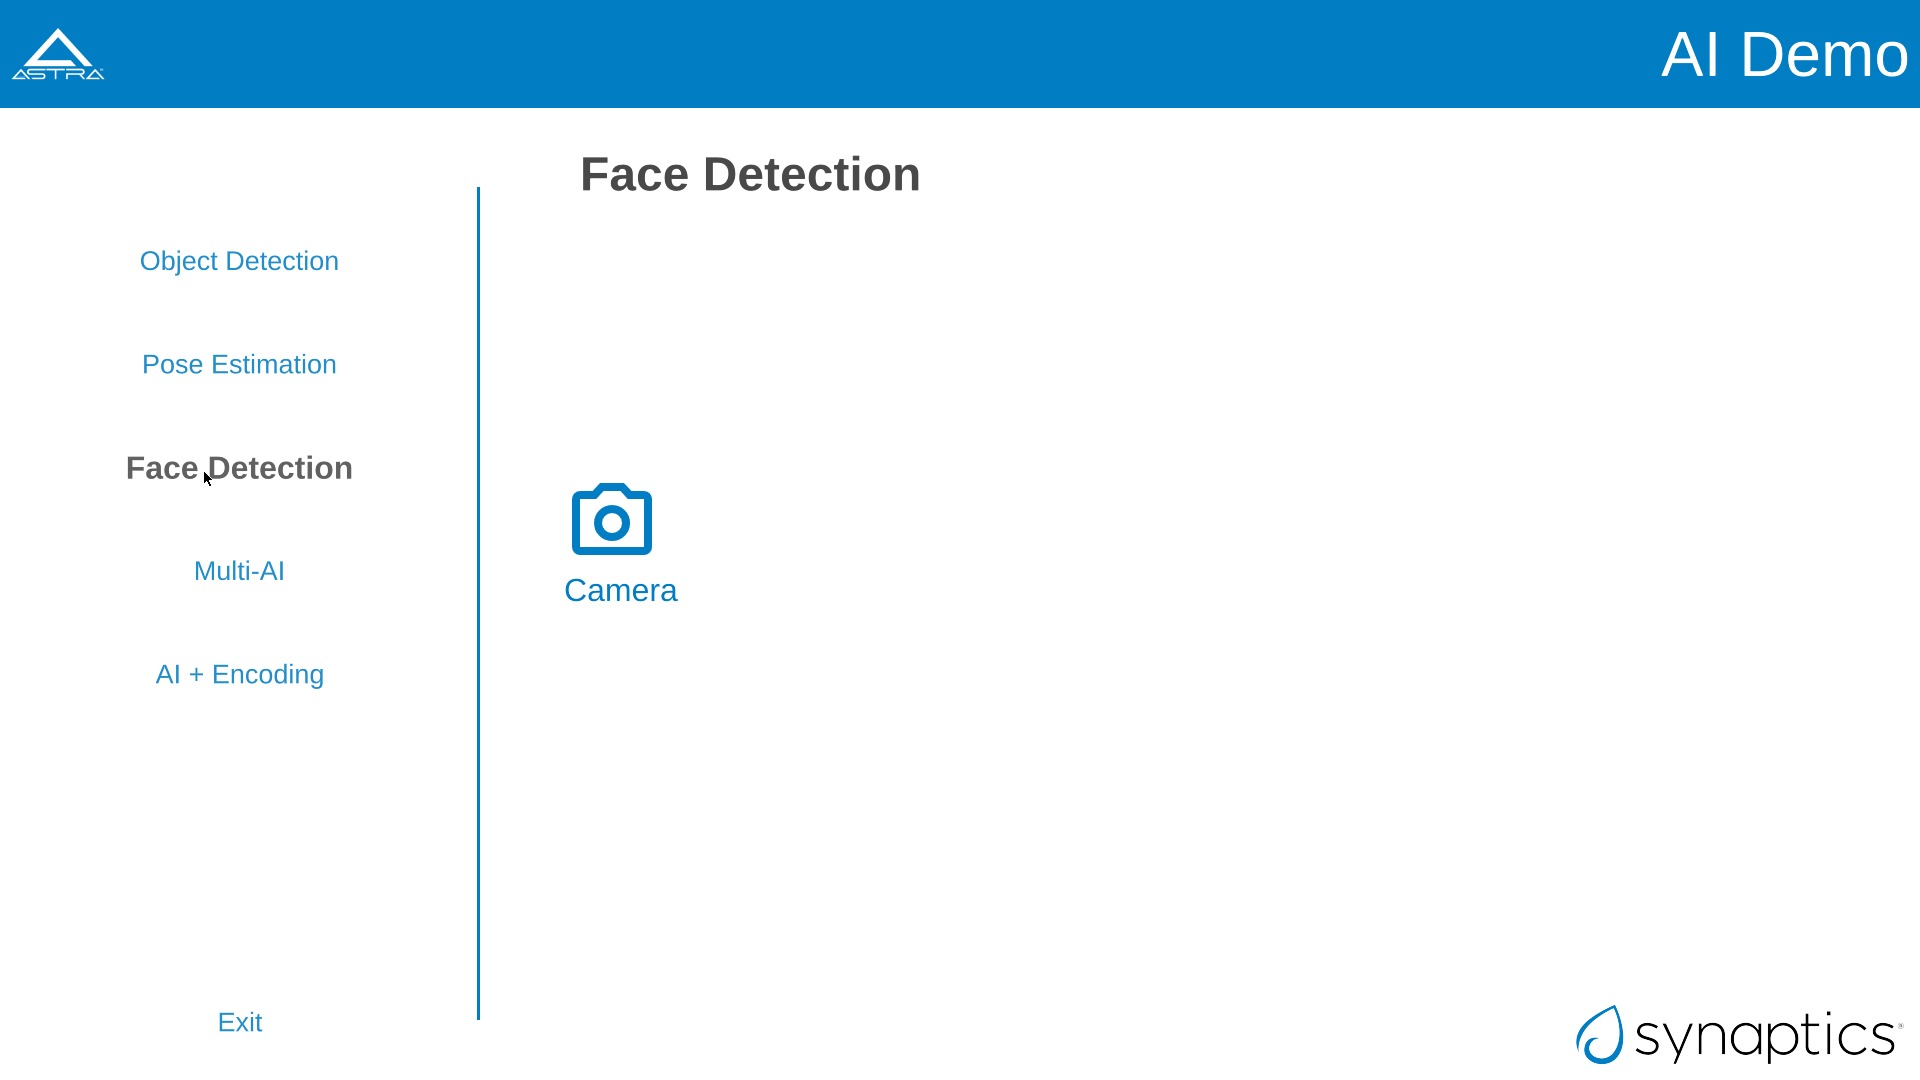Click the Astra triangle logo mark
This screenshot has height=1080, width=1920.
click(x=58, y=47)
